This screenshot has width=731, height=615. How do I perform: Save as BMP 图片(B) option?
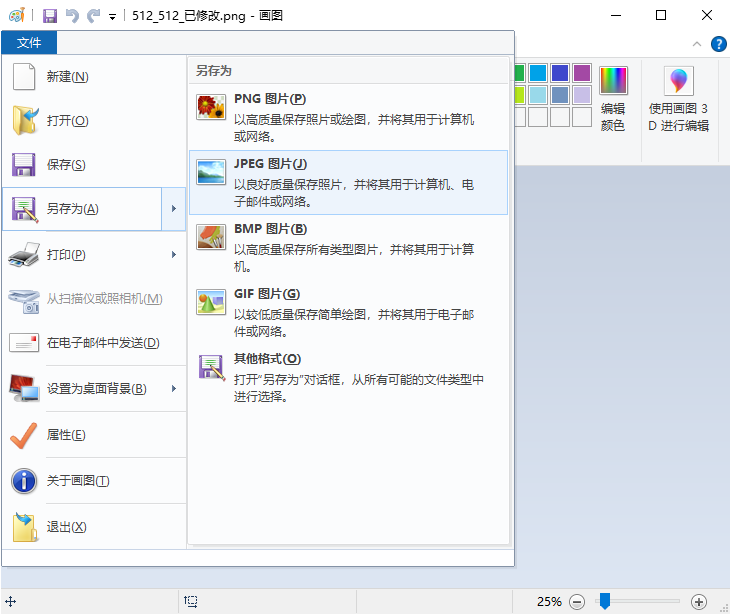[348, 248]
